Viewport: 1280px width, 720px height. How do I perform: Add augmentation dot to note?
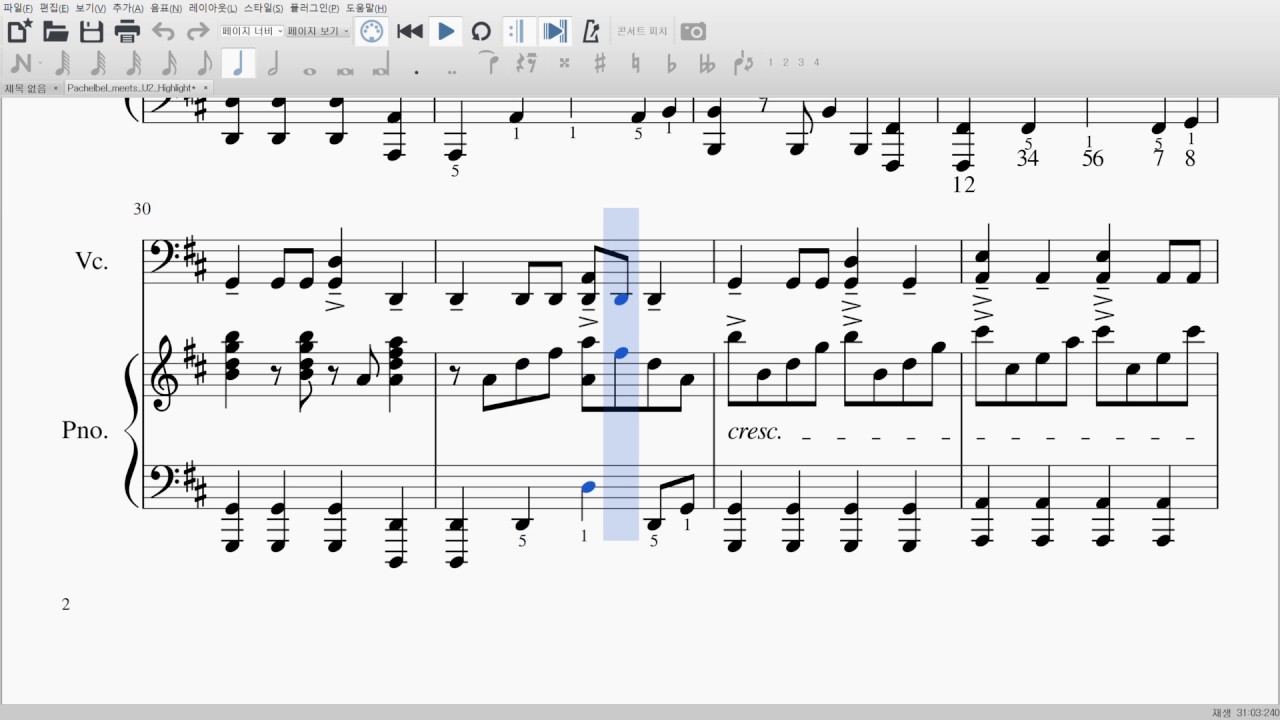click(416, 70)
